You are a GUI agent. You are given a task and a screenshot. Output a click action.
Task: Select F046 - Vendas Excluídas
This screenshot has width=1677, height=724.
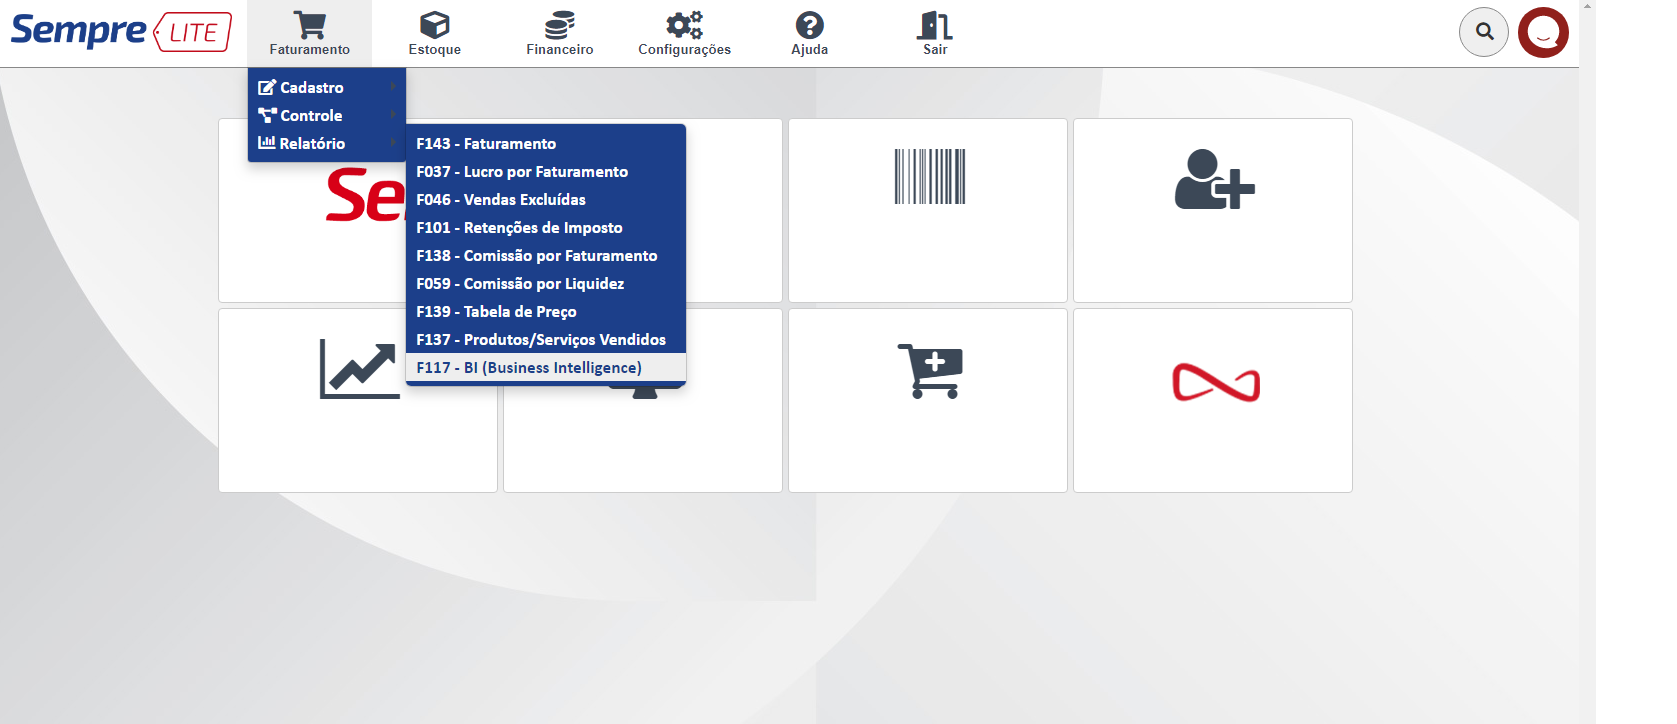point(546,200)
